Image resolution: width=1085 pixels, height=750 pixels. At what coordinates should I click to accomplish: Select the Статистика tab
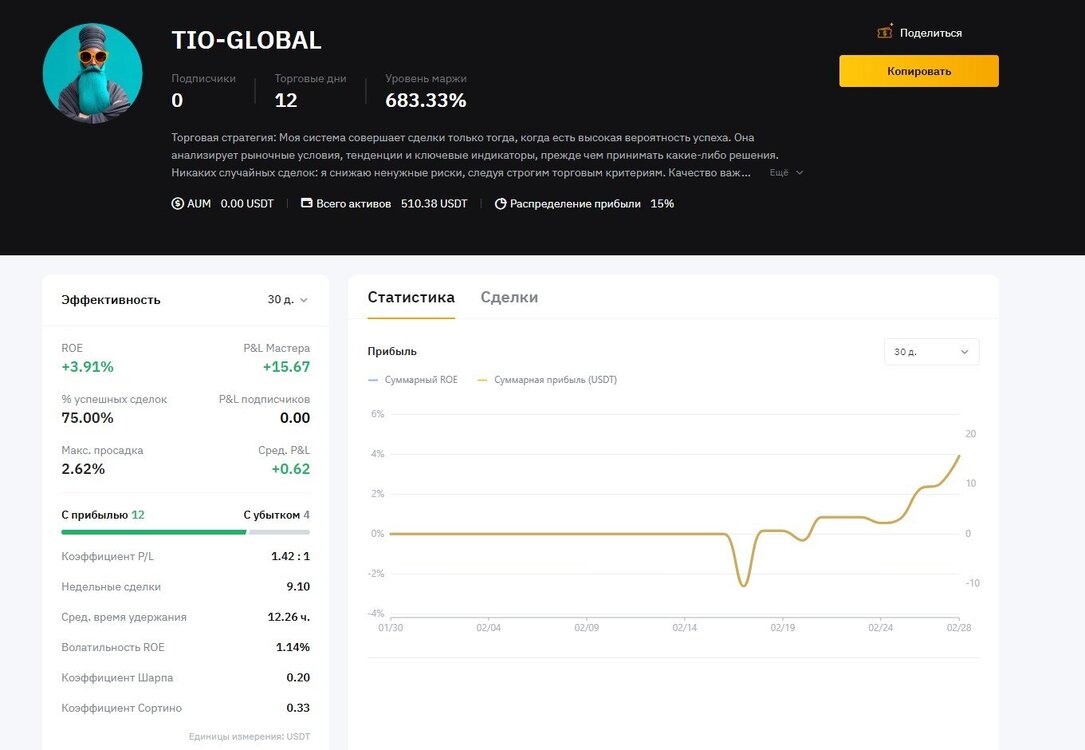[x=411, y=298]
